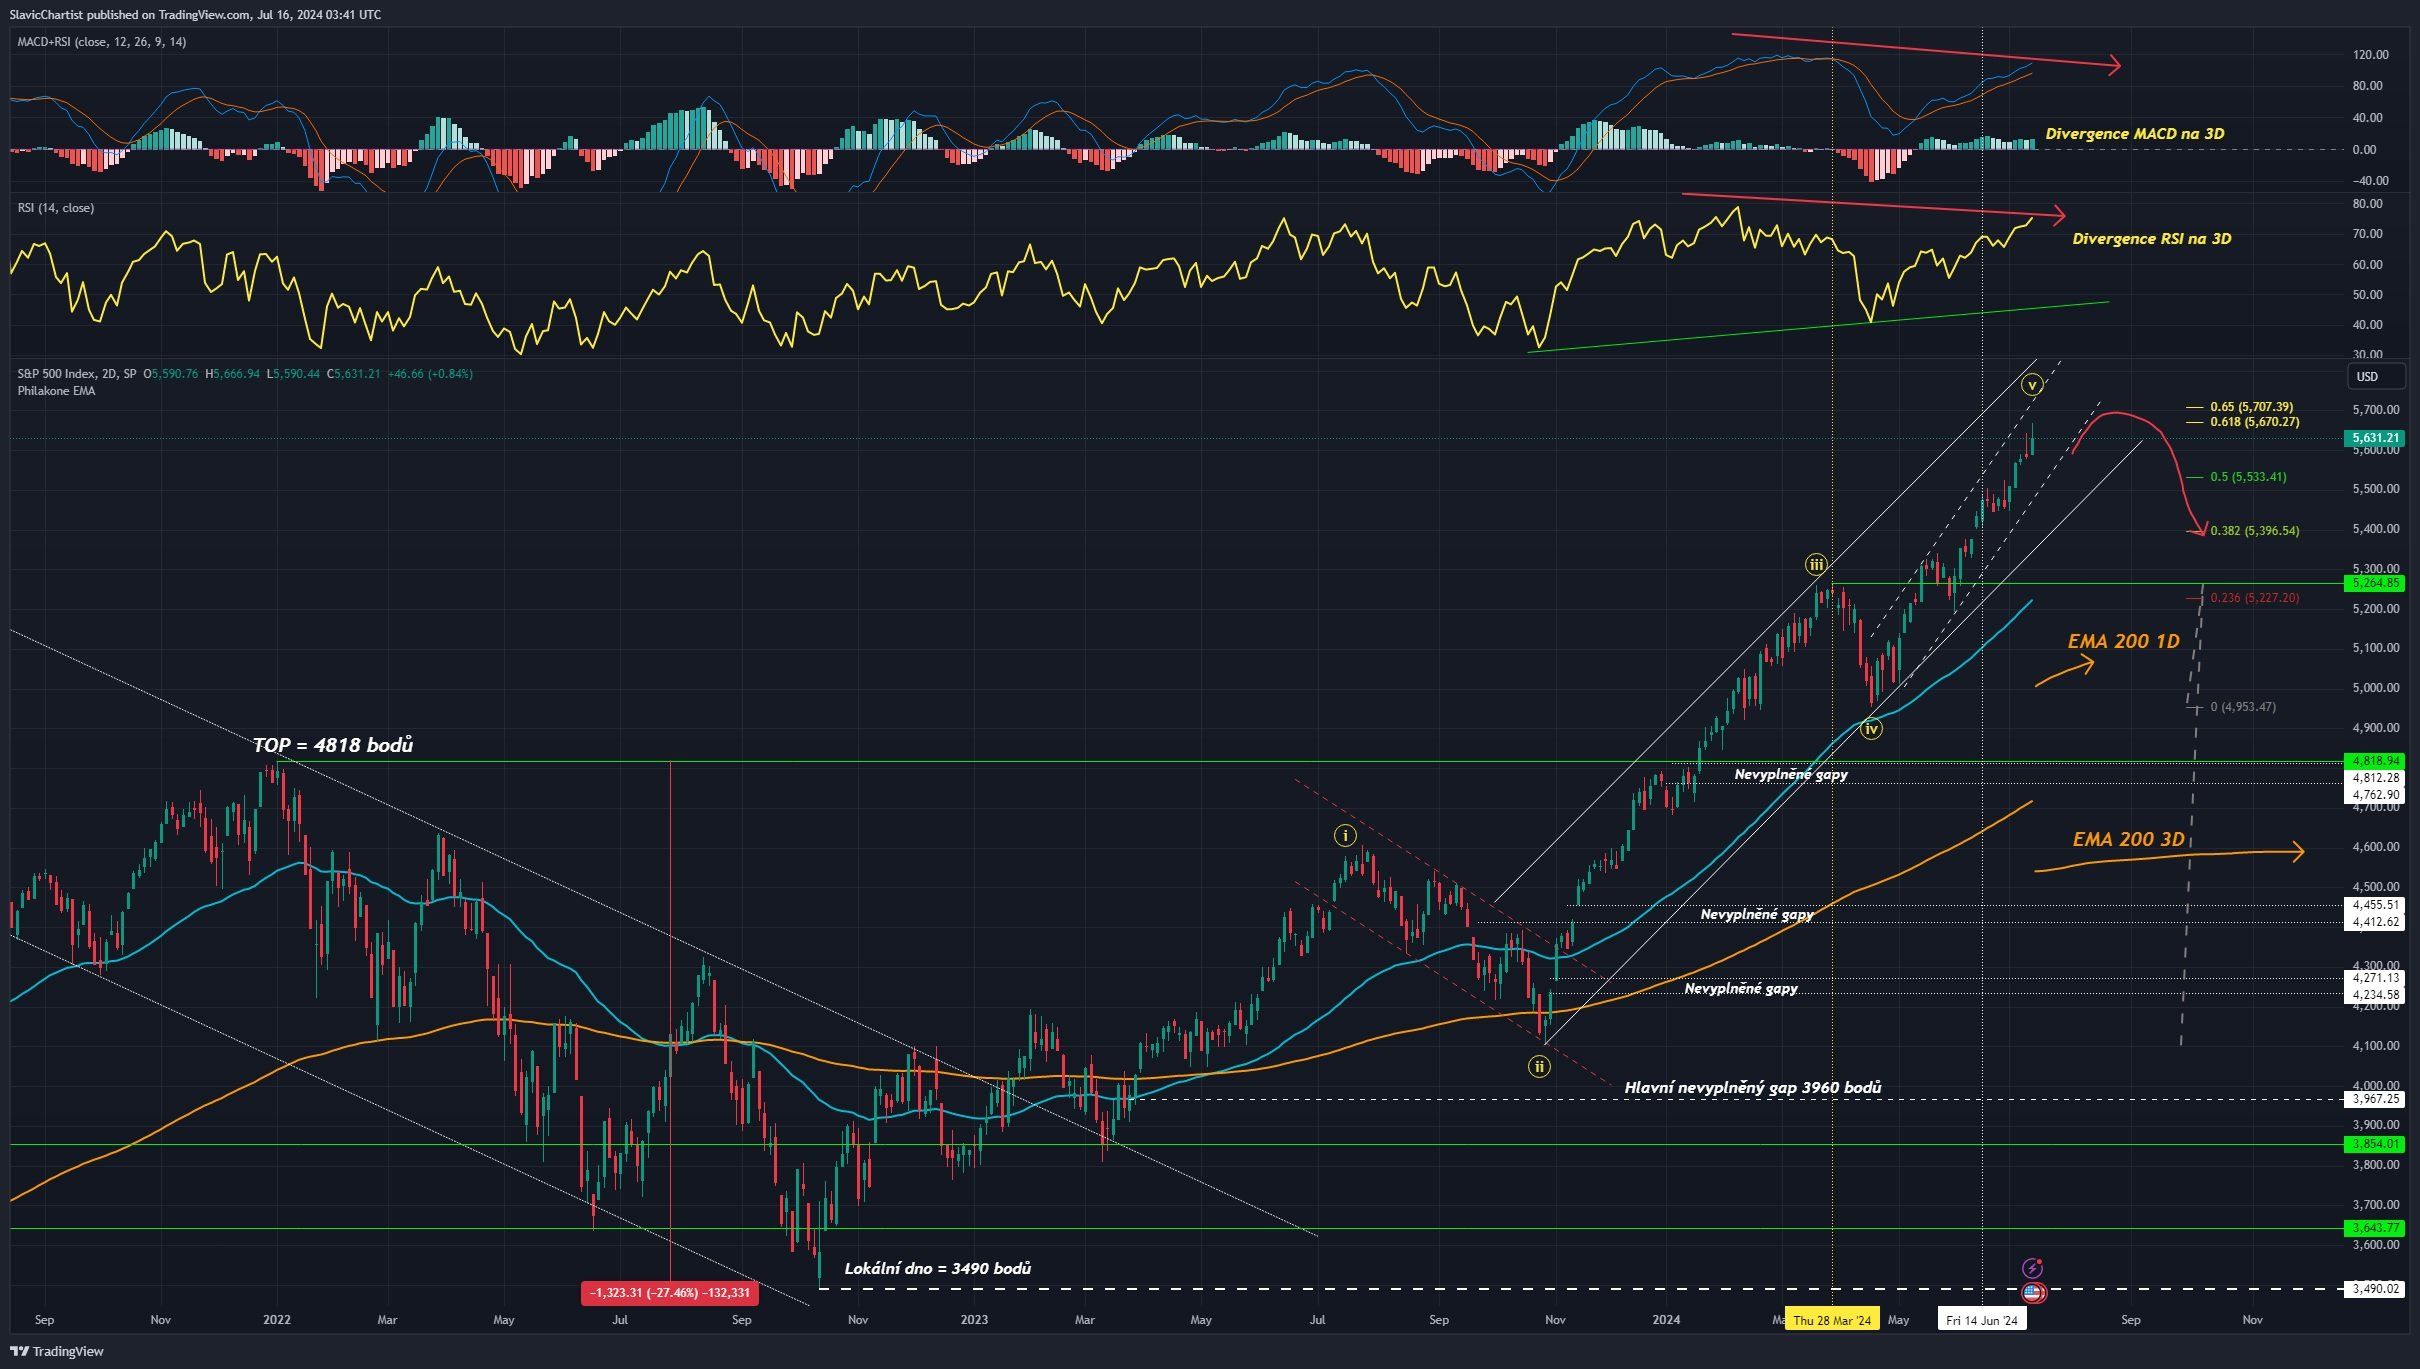Click the 4,762.90 price label

(x=2374, y=795)
